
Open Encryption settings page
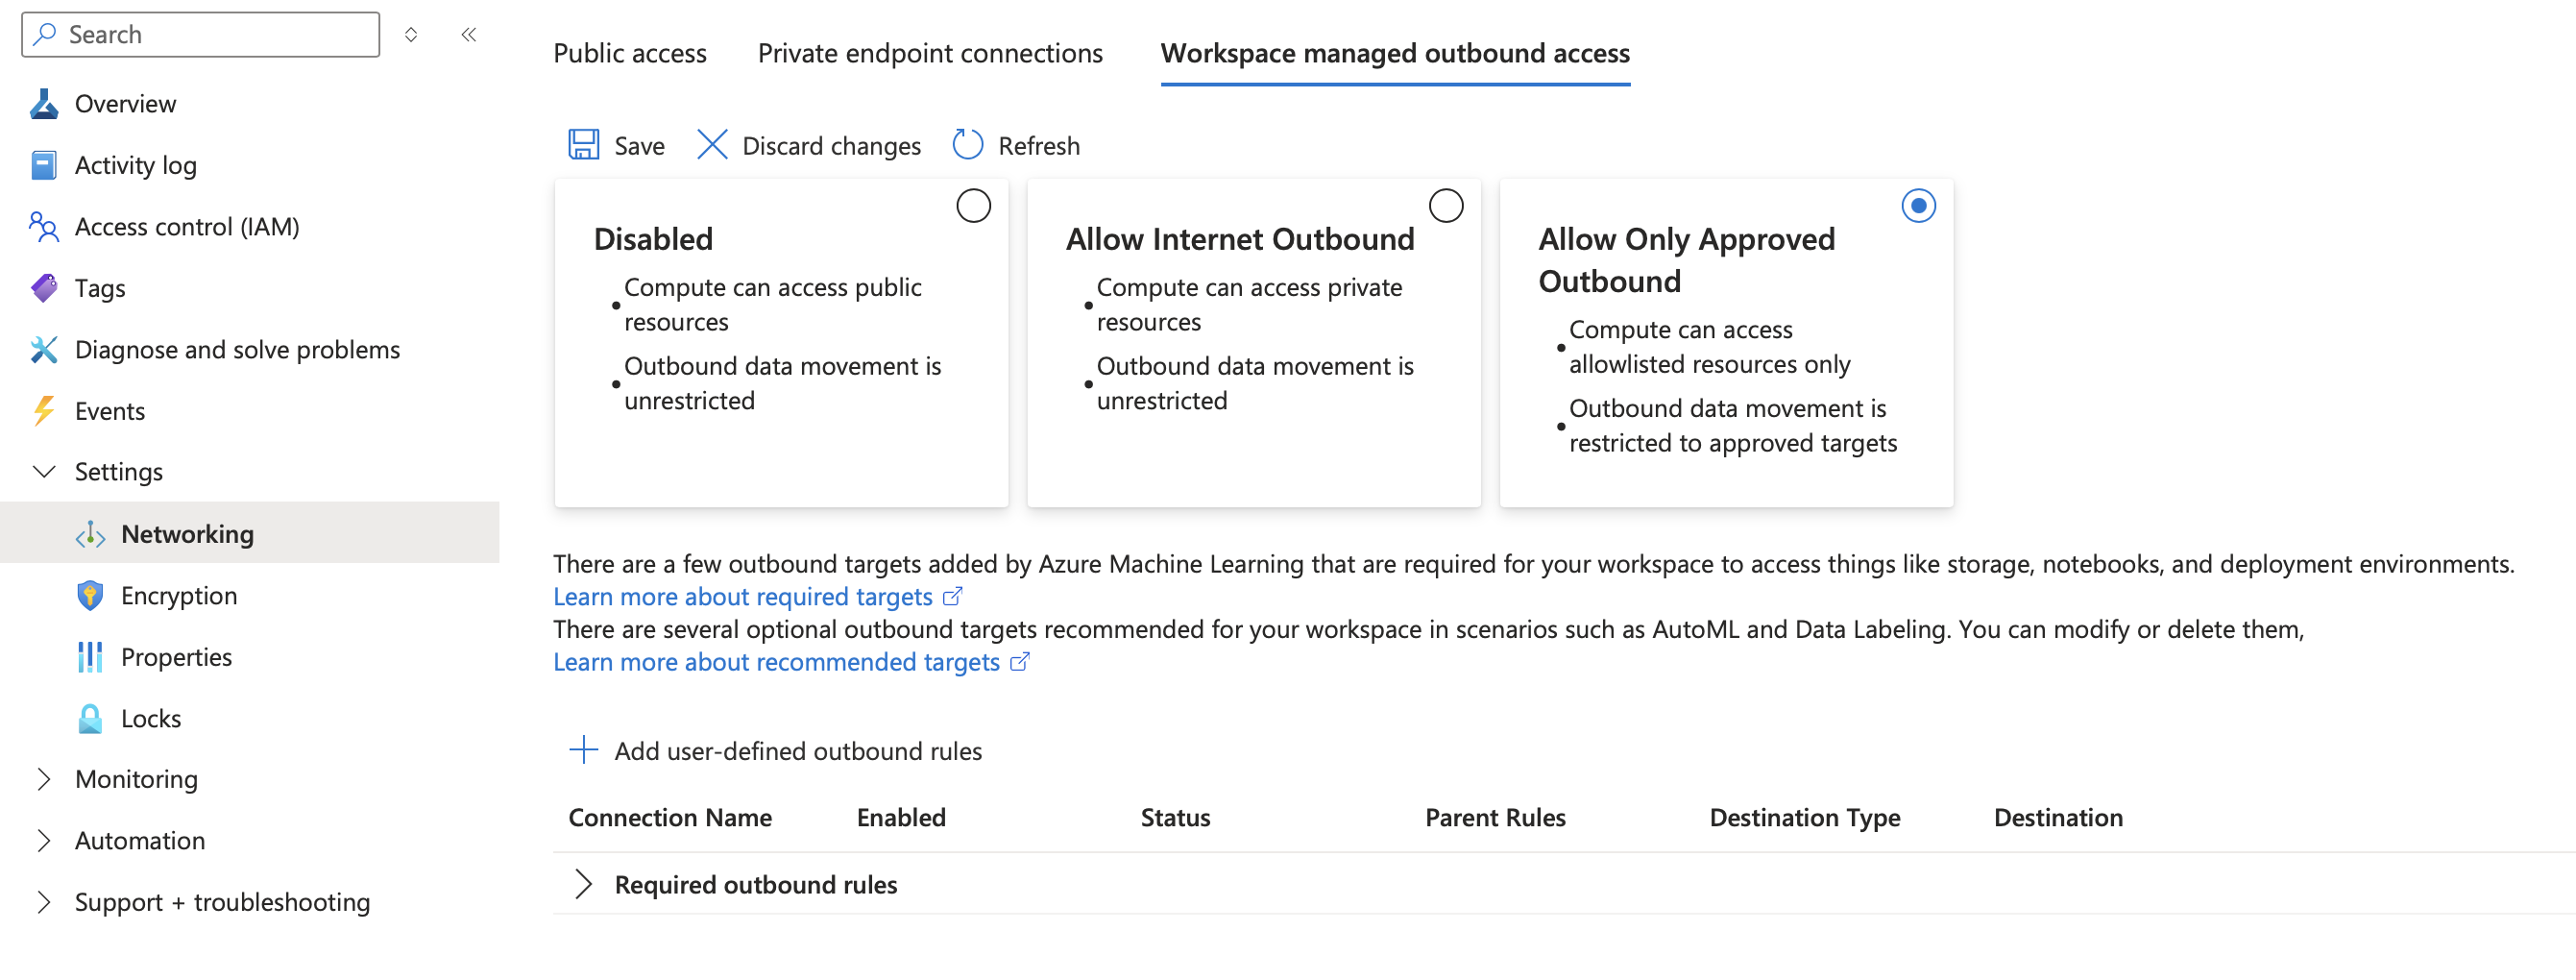179,596
